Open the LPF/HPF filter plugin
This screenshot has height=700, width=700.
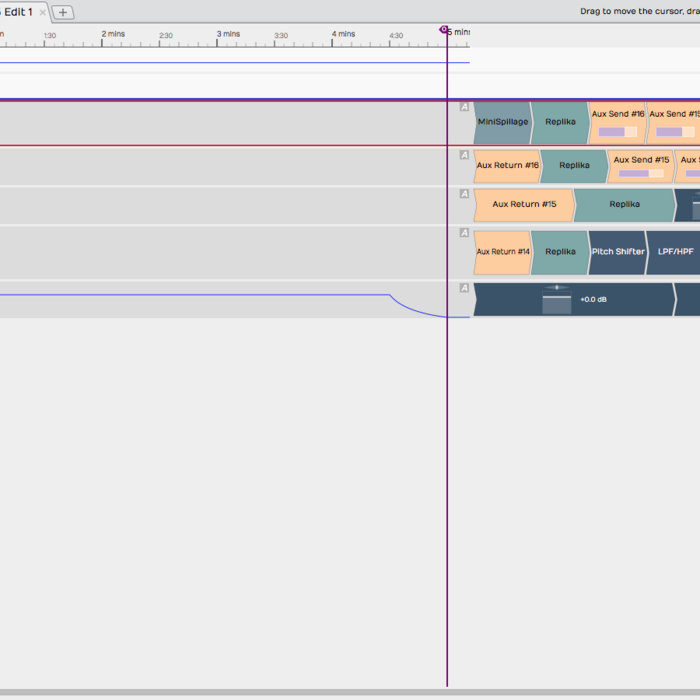pyautogui.click(x=675, y=251)
